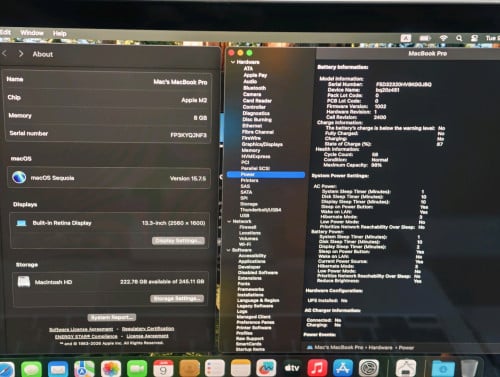The image size is (500, 377).
Task: Select Apple Pay in Hardware list
Action: (255, 75)
